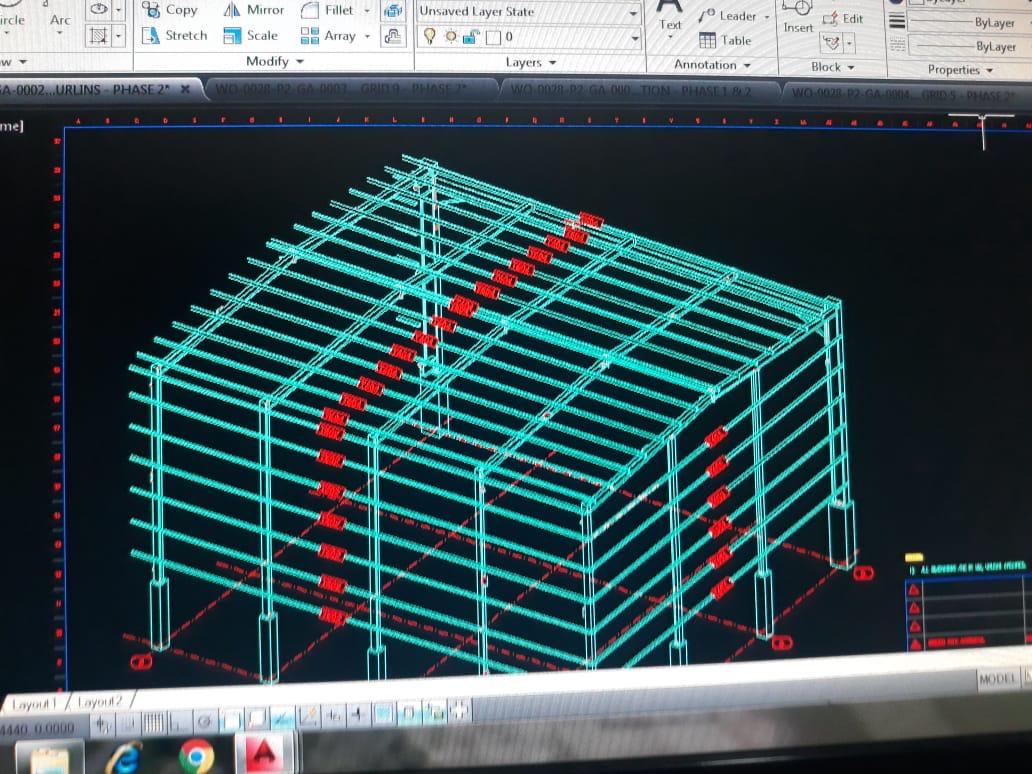Expand the Properties panel

pos(960,70)
